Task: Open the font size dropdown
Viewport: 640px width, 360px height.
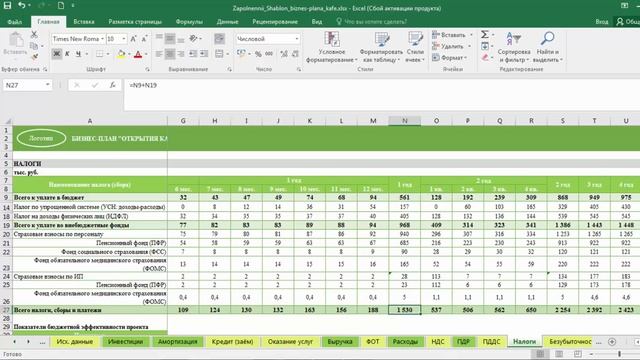Action: [x=124, y=39]
